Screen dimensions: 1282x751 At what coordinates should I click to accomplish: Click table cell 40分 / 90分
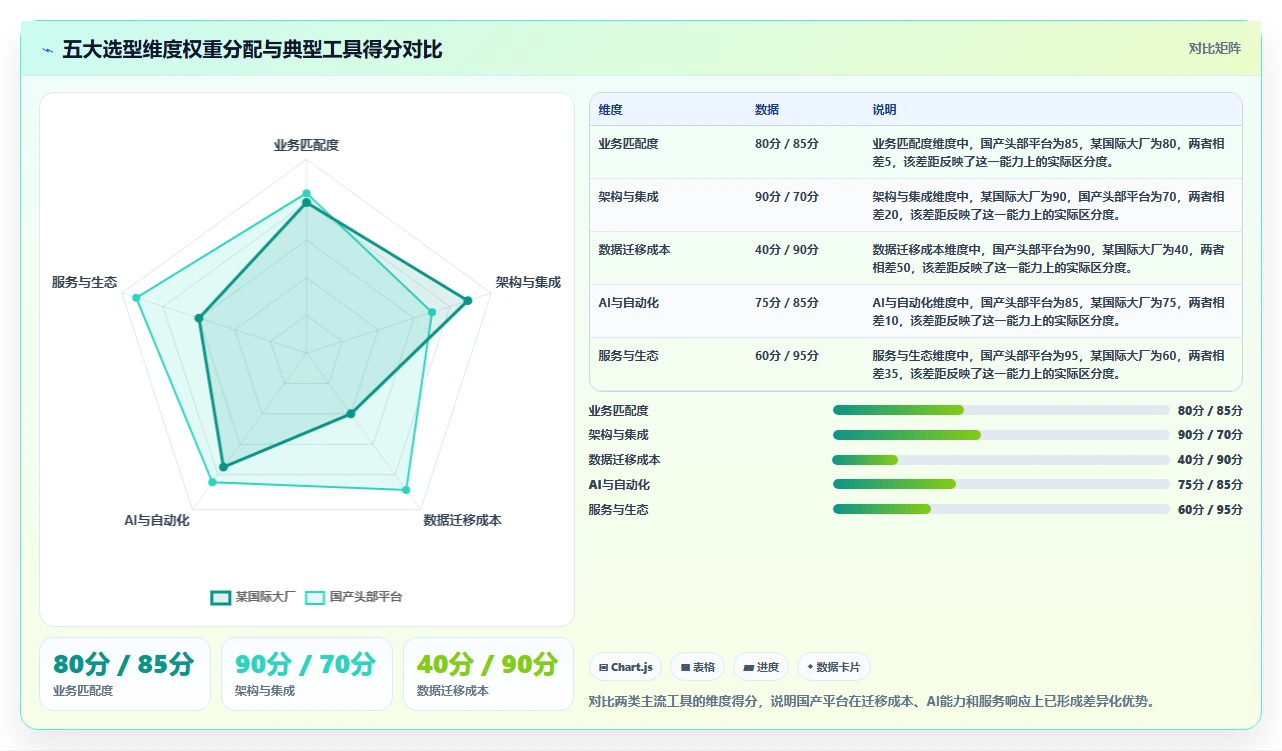tap(787, 250)
